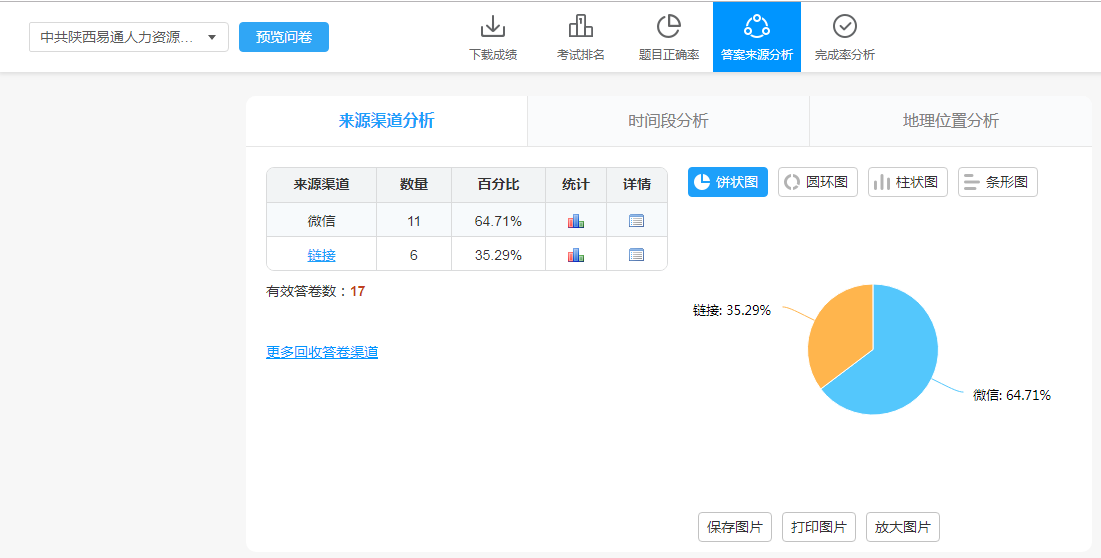Click the 微信: 64.71% chart label

1012,395
